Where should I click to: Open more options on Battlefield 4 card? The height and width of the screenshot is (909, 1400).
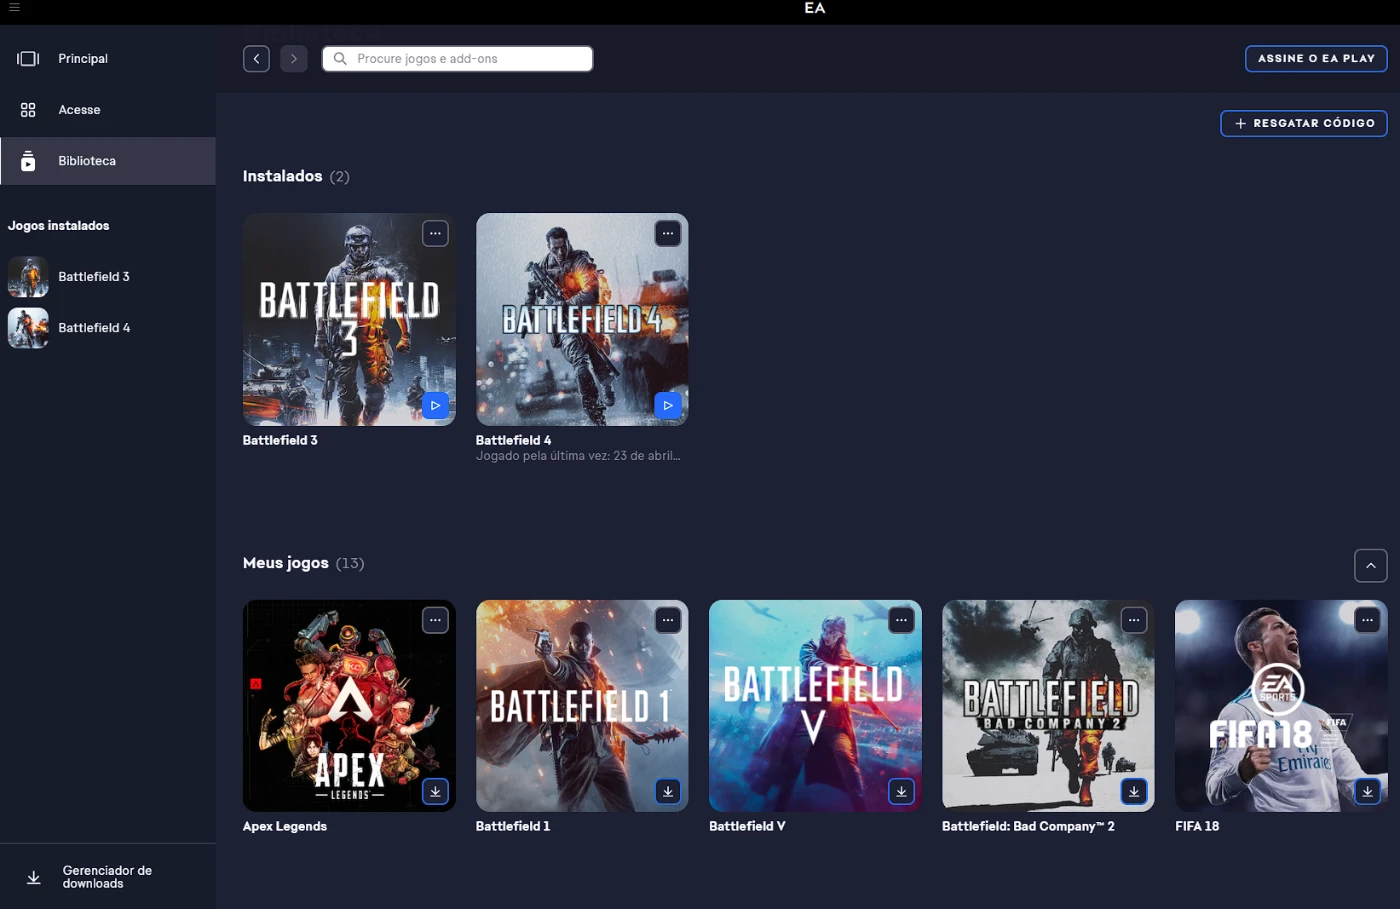pos(668,234)
